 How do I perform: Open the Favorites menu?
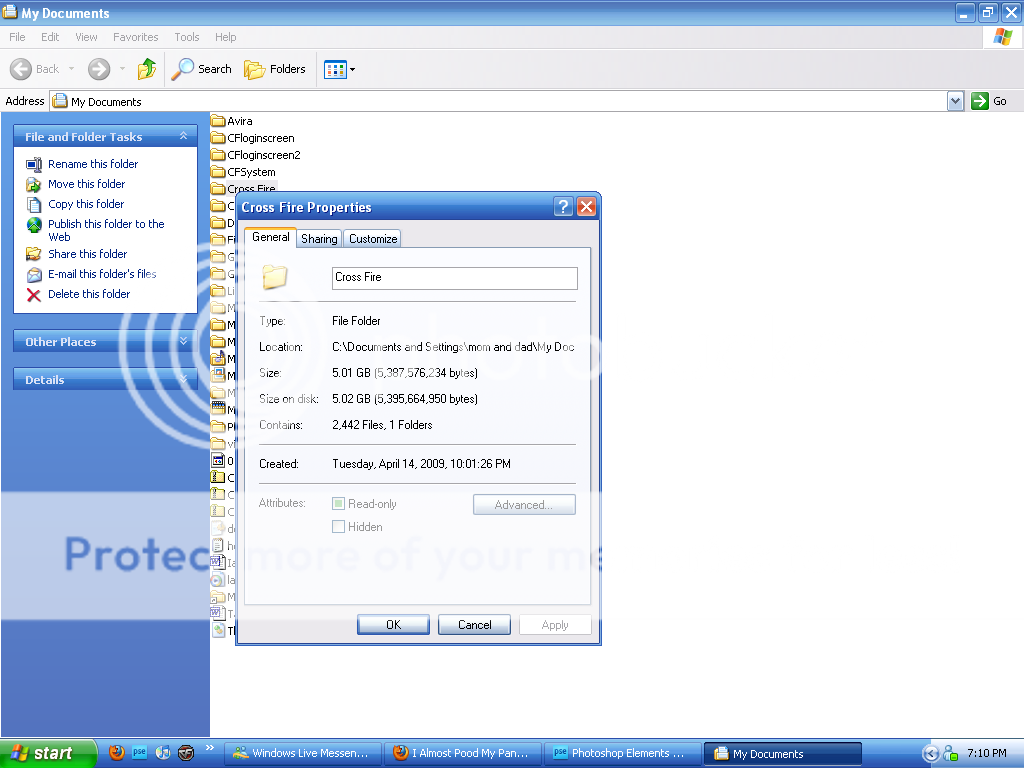pyautogui.click(x=135, y=37)
